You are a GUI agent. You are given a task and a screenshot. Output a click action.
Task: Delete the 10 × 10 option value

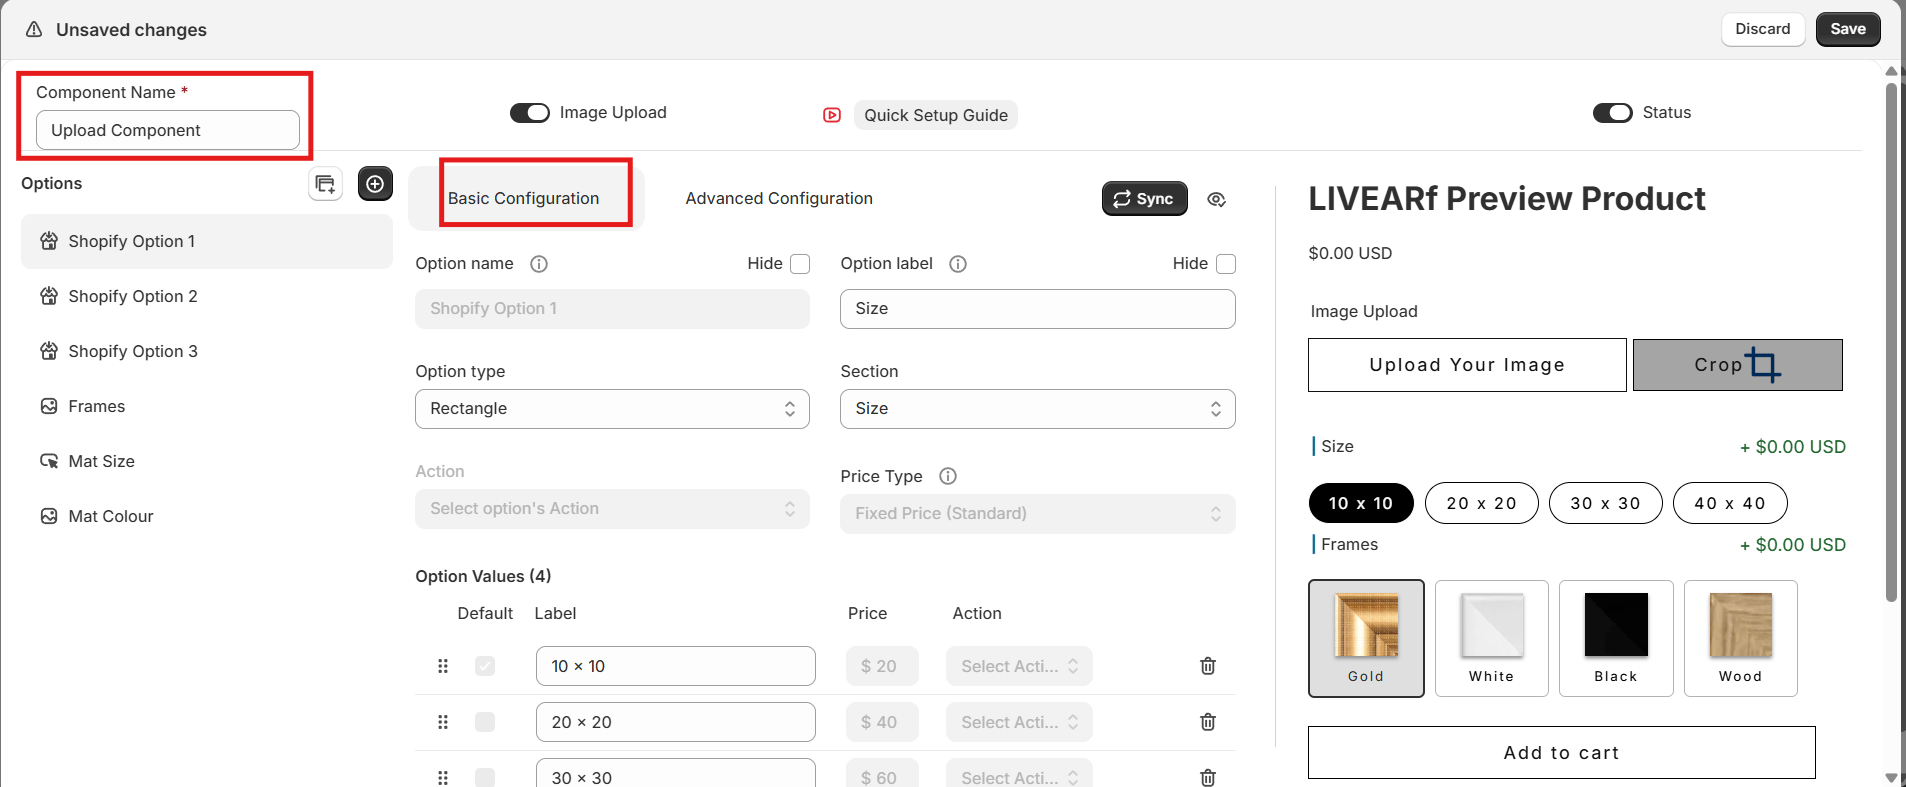click(1208, 666)
